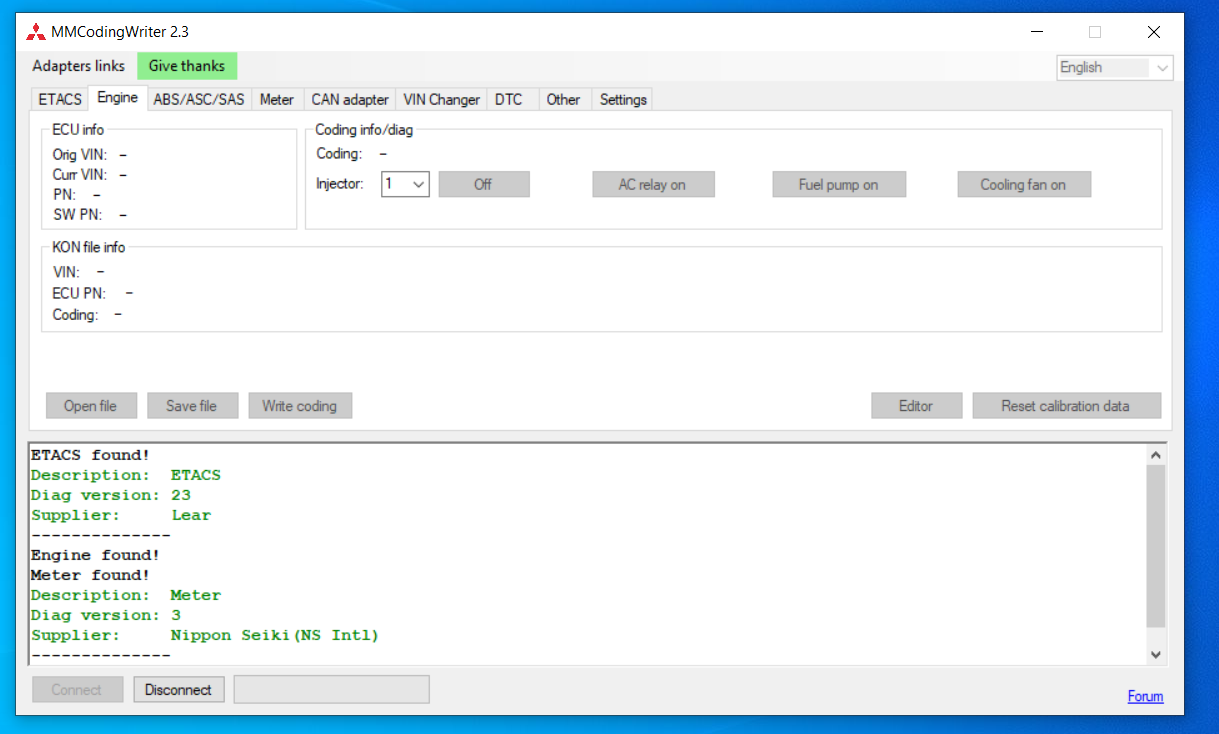Click the Mitsubishi logo icon in title bar
1219x734 pixels.
tap(36, 32)
